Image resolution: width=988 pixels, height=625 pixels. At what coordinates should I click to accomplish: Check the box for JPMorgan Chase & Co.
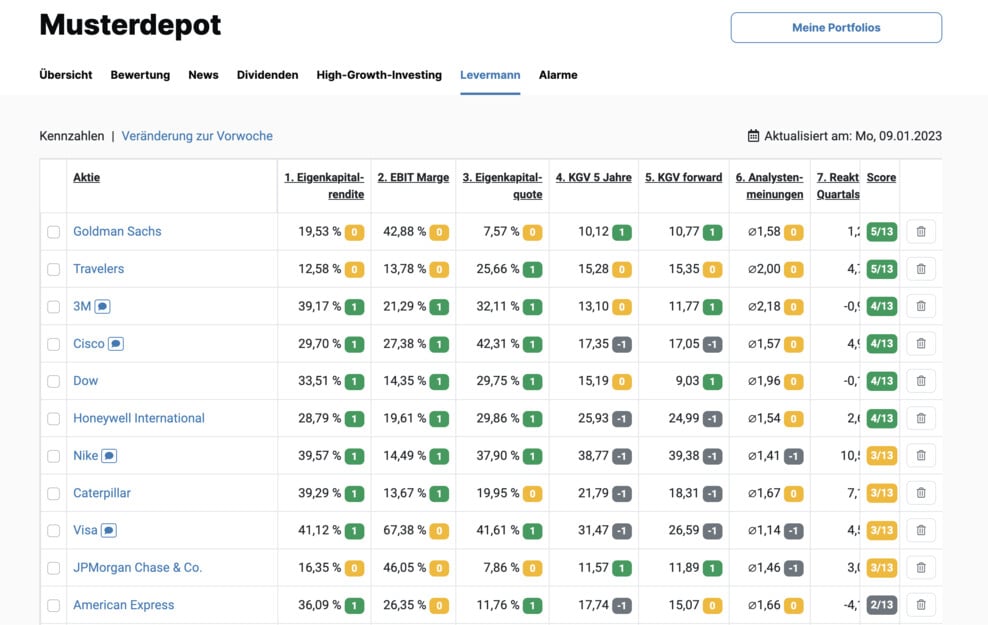point(54,568)
